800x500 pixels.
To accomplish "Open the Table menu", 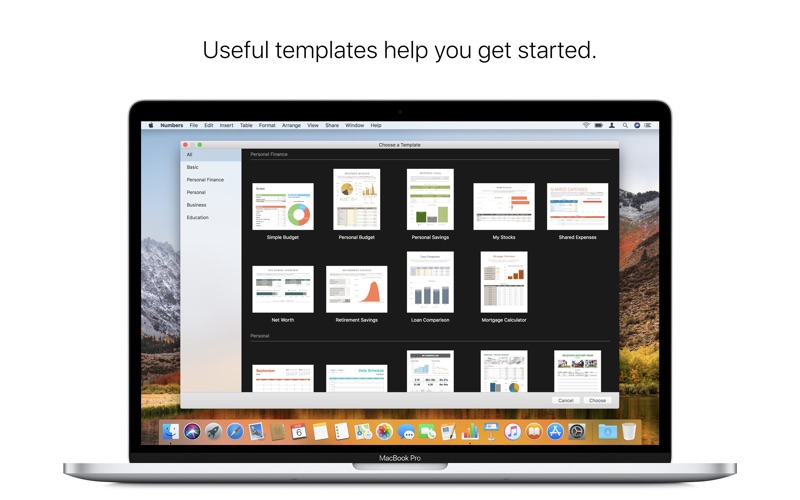I will [246, 125].
